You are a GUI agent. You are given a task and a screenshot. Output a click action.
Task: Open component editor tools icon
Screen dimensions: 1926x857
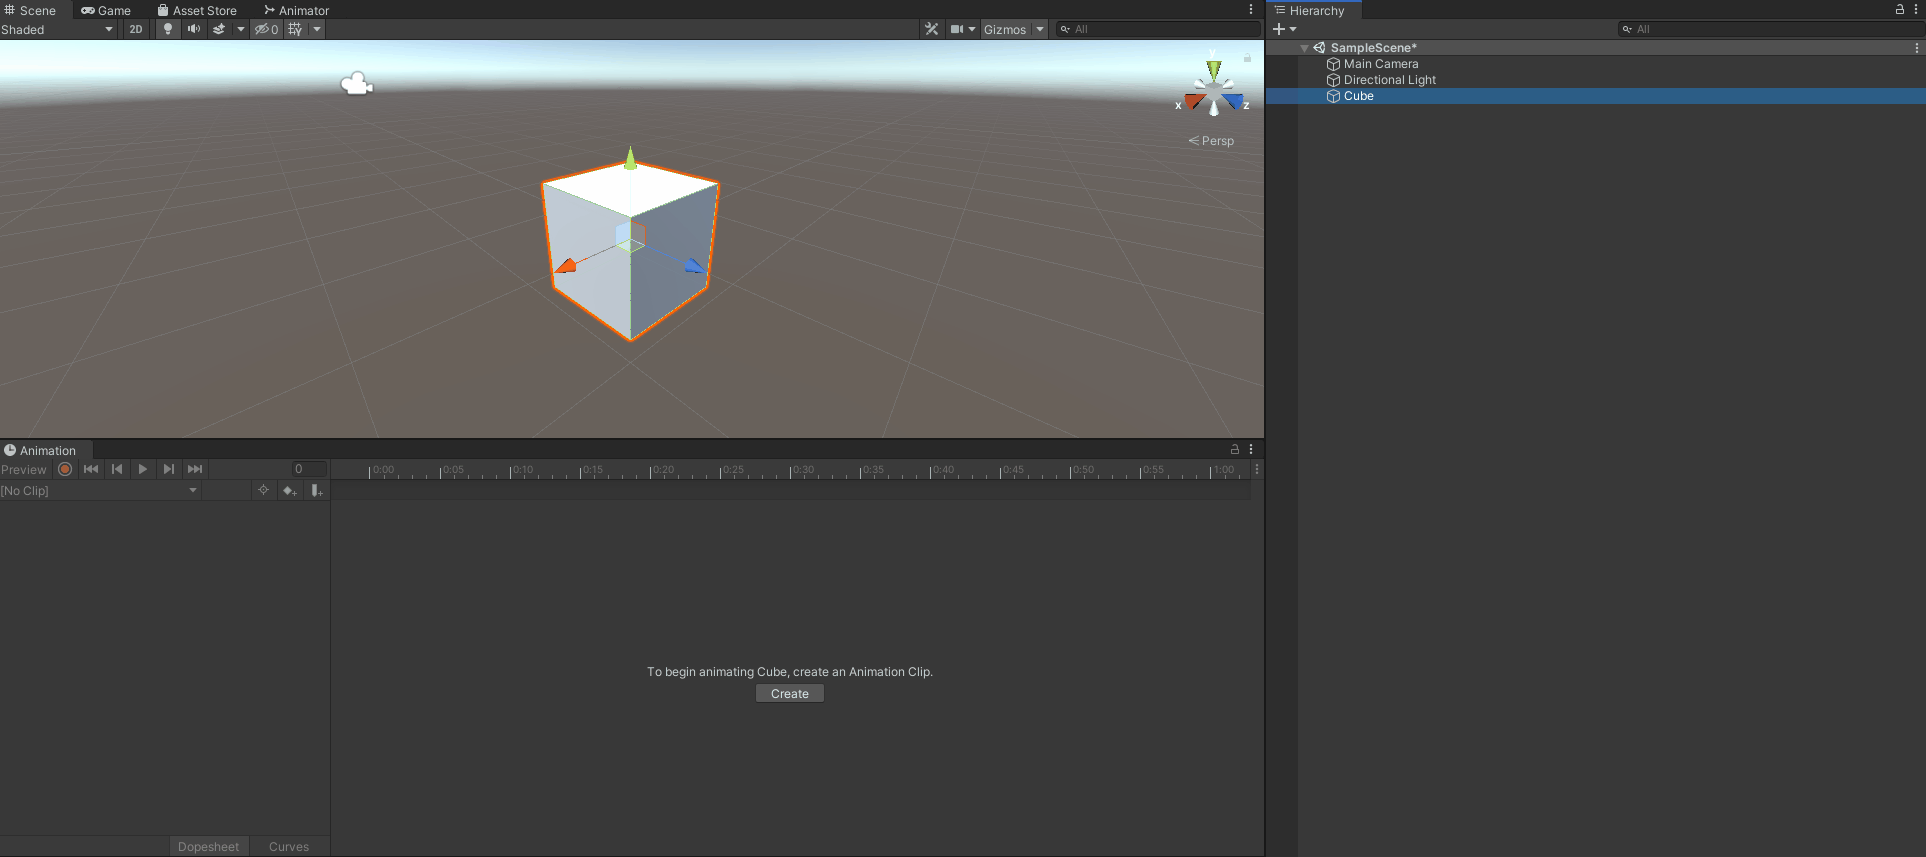click(932, 29)
